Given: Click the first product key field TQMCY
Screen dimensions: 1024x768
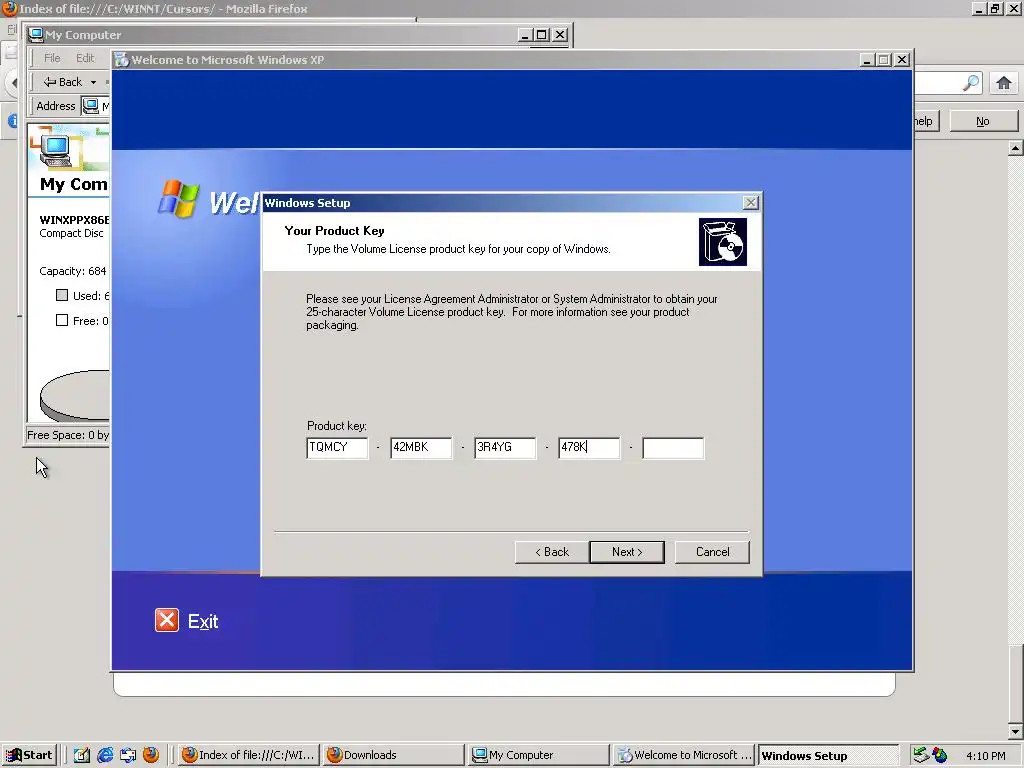Looking at the screenshot, I should point(337,448).
